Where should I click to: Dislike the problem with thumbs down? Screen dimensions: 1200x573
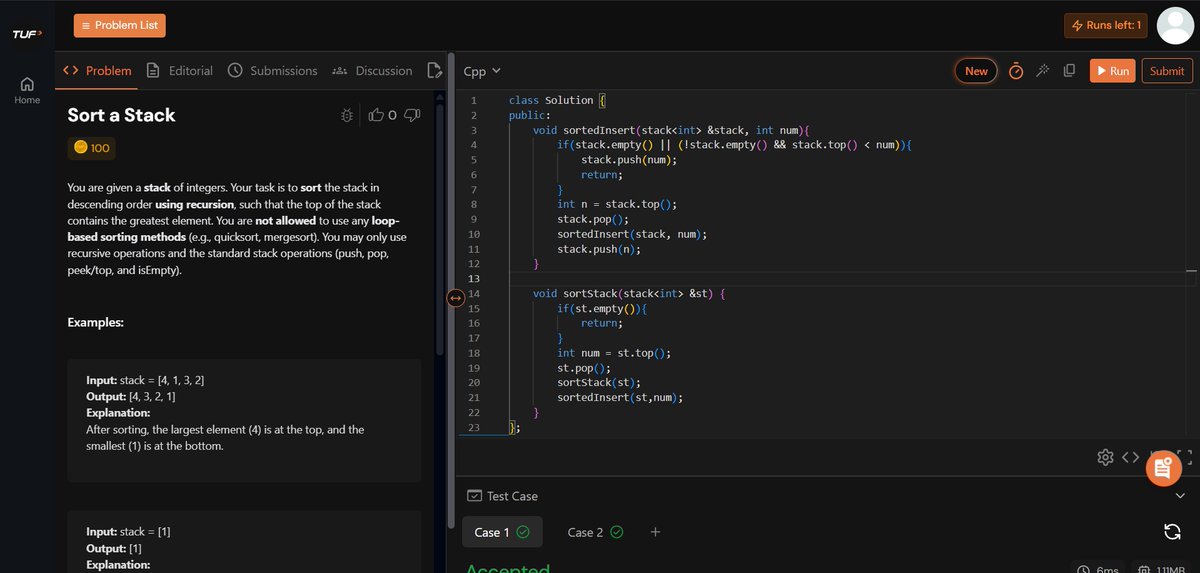(412, 115)
